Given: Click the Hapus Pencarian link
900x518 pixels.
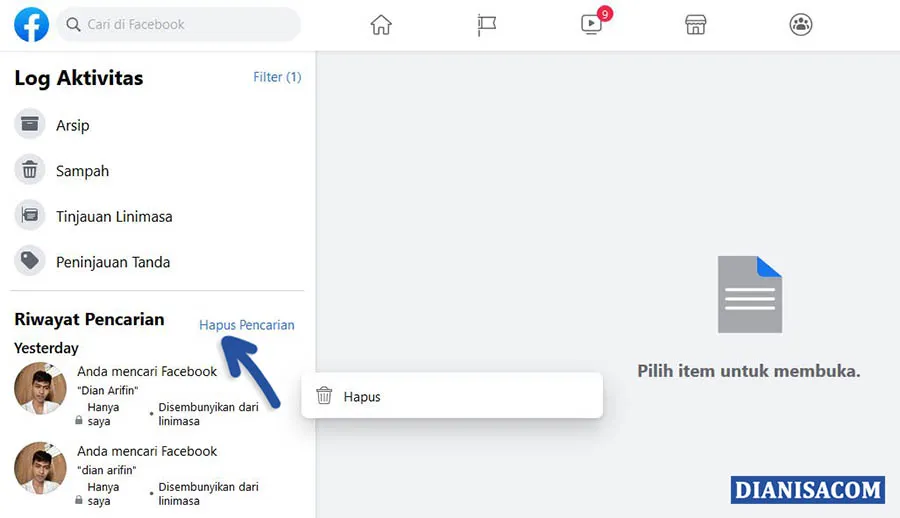Looking at the screenshot, I should (247, 325).
